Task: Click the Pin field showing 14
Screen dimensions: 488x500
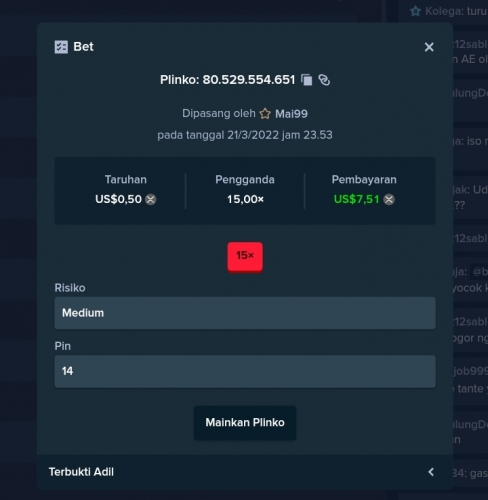Action: point(245,371)
